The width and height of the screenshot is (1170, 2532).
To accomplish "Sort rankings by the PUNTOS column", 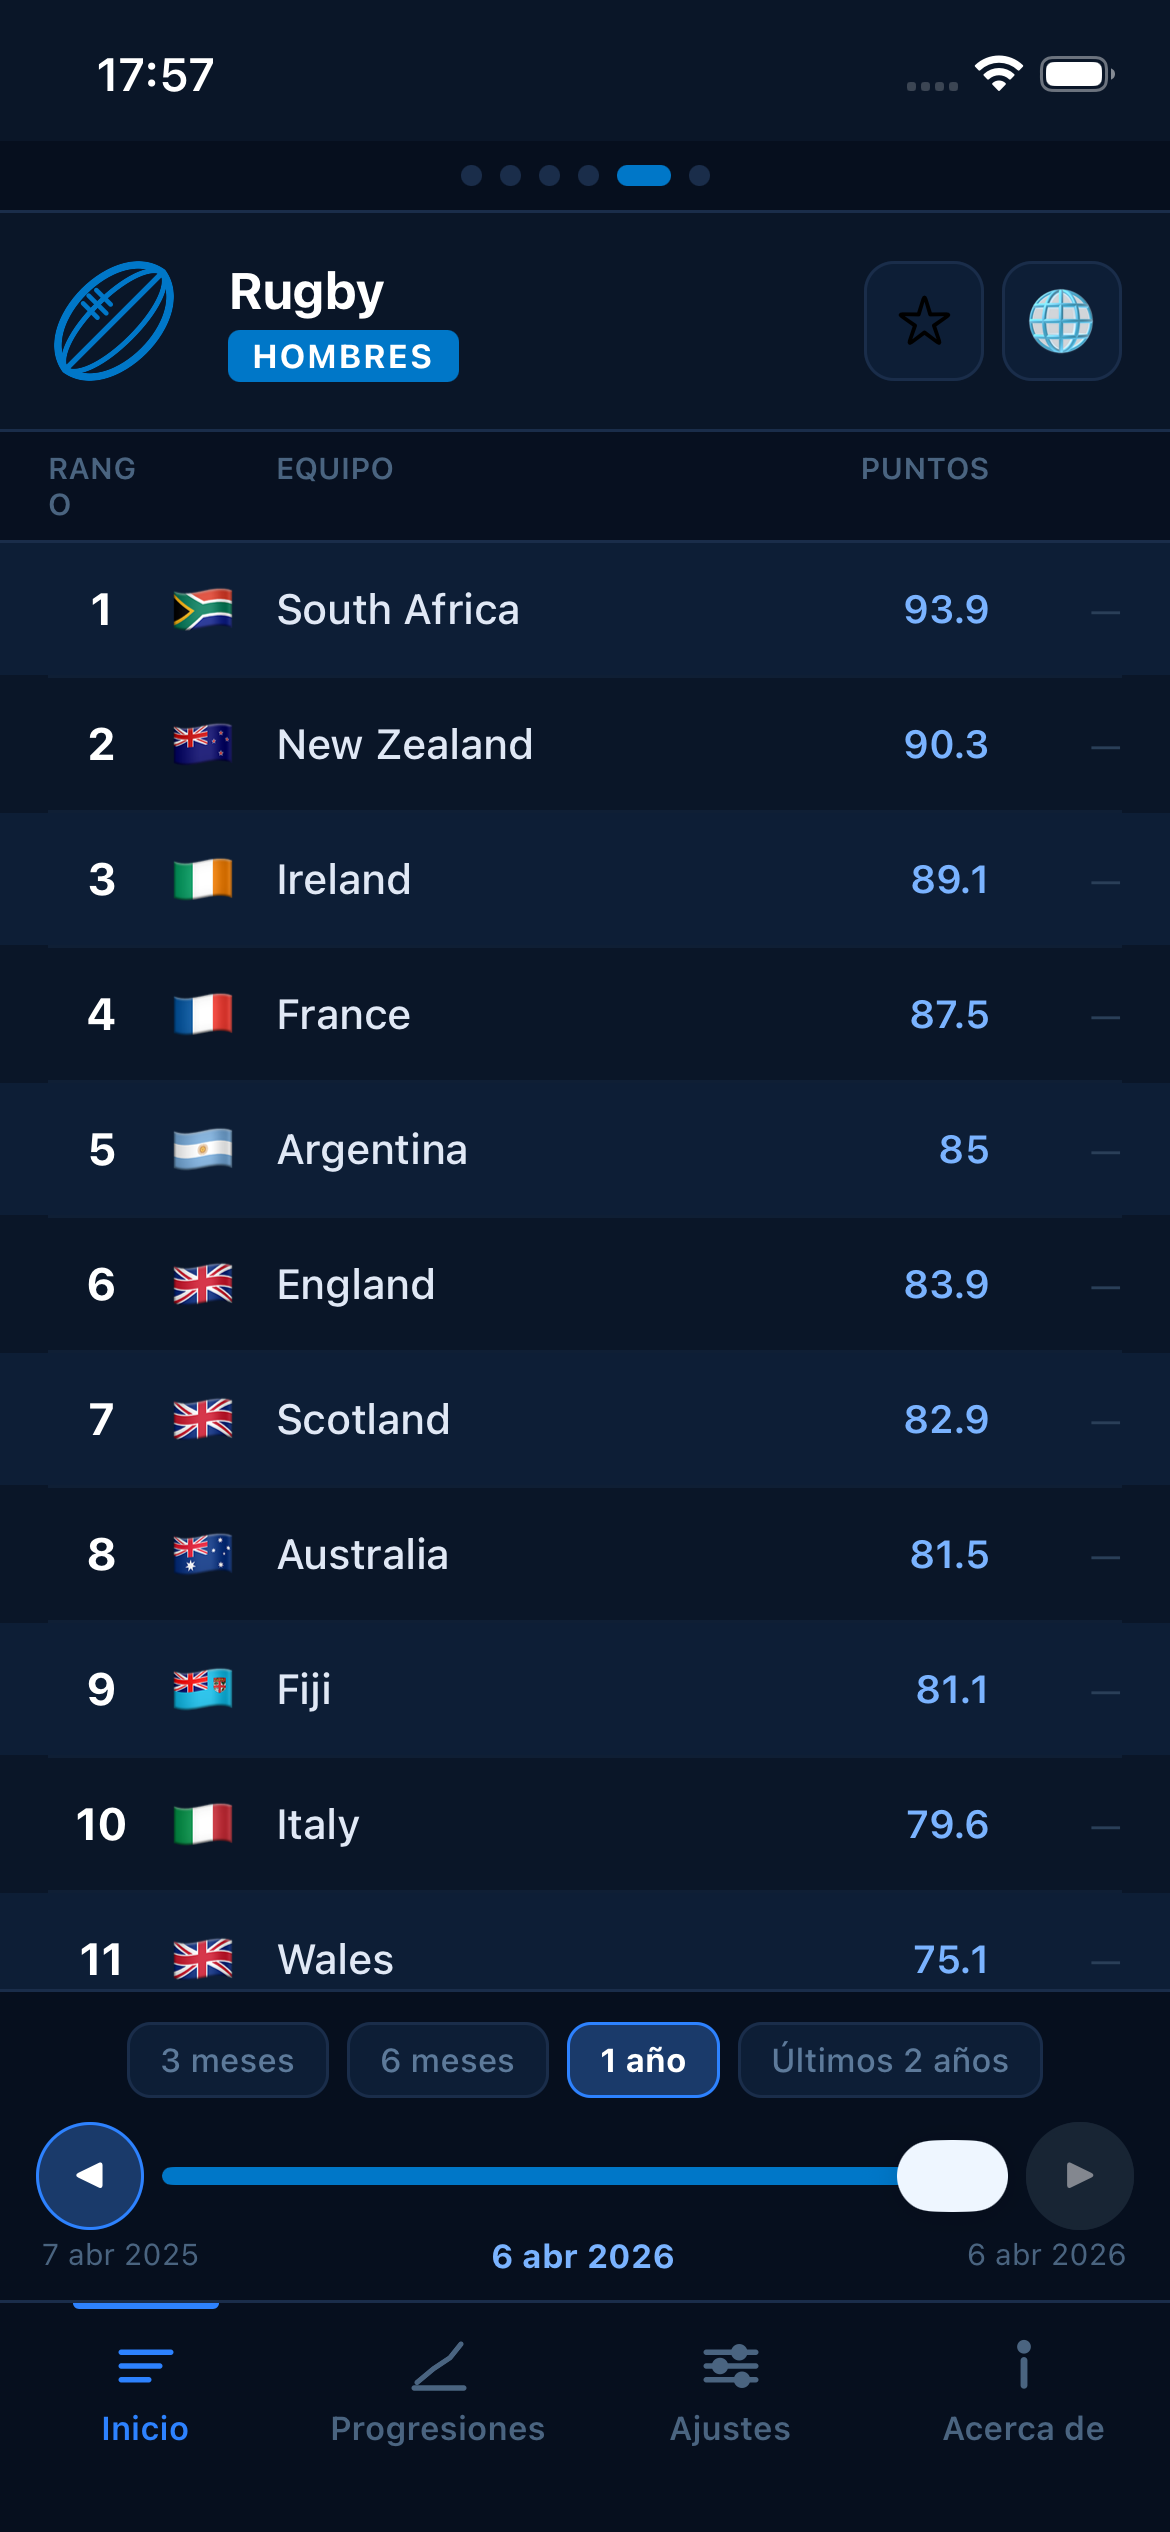I will coord(925,468).
